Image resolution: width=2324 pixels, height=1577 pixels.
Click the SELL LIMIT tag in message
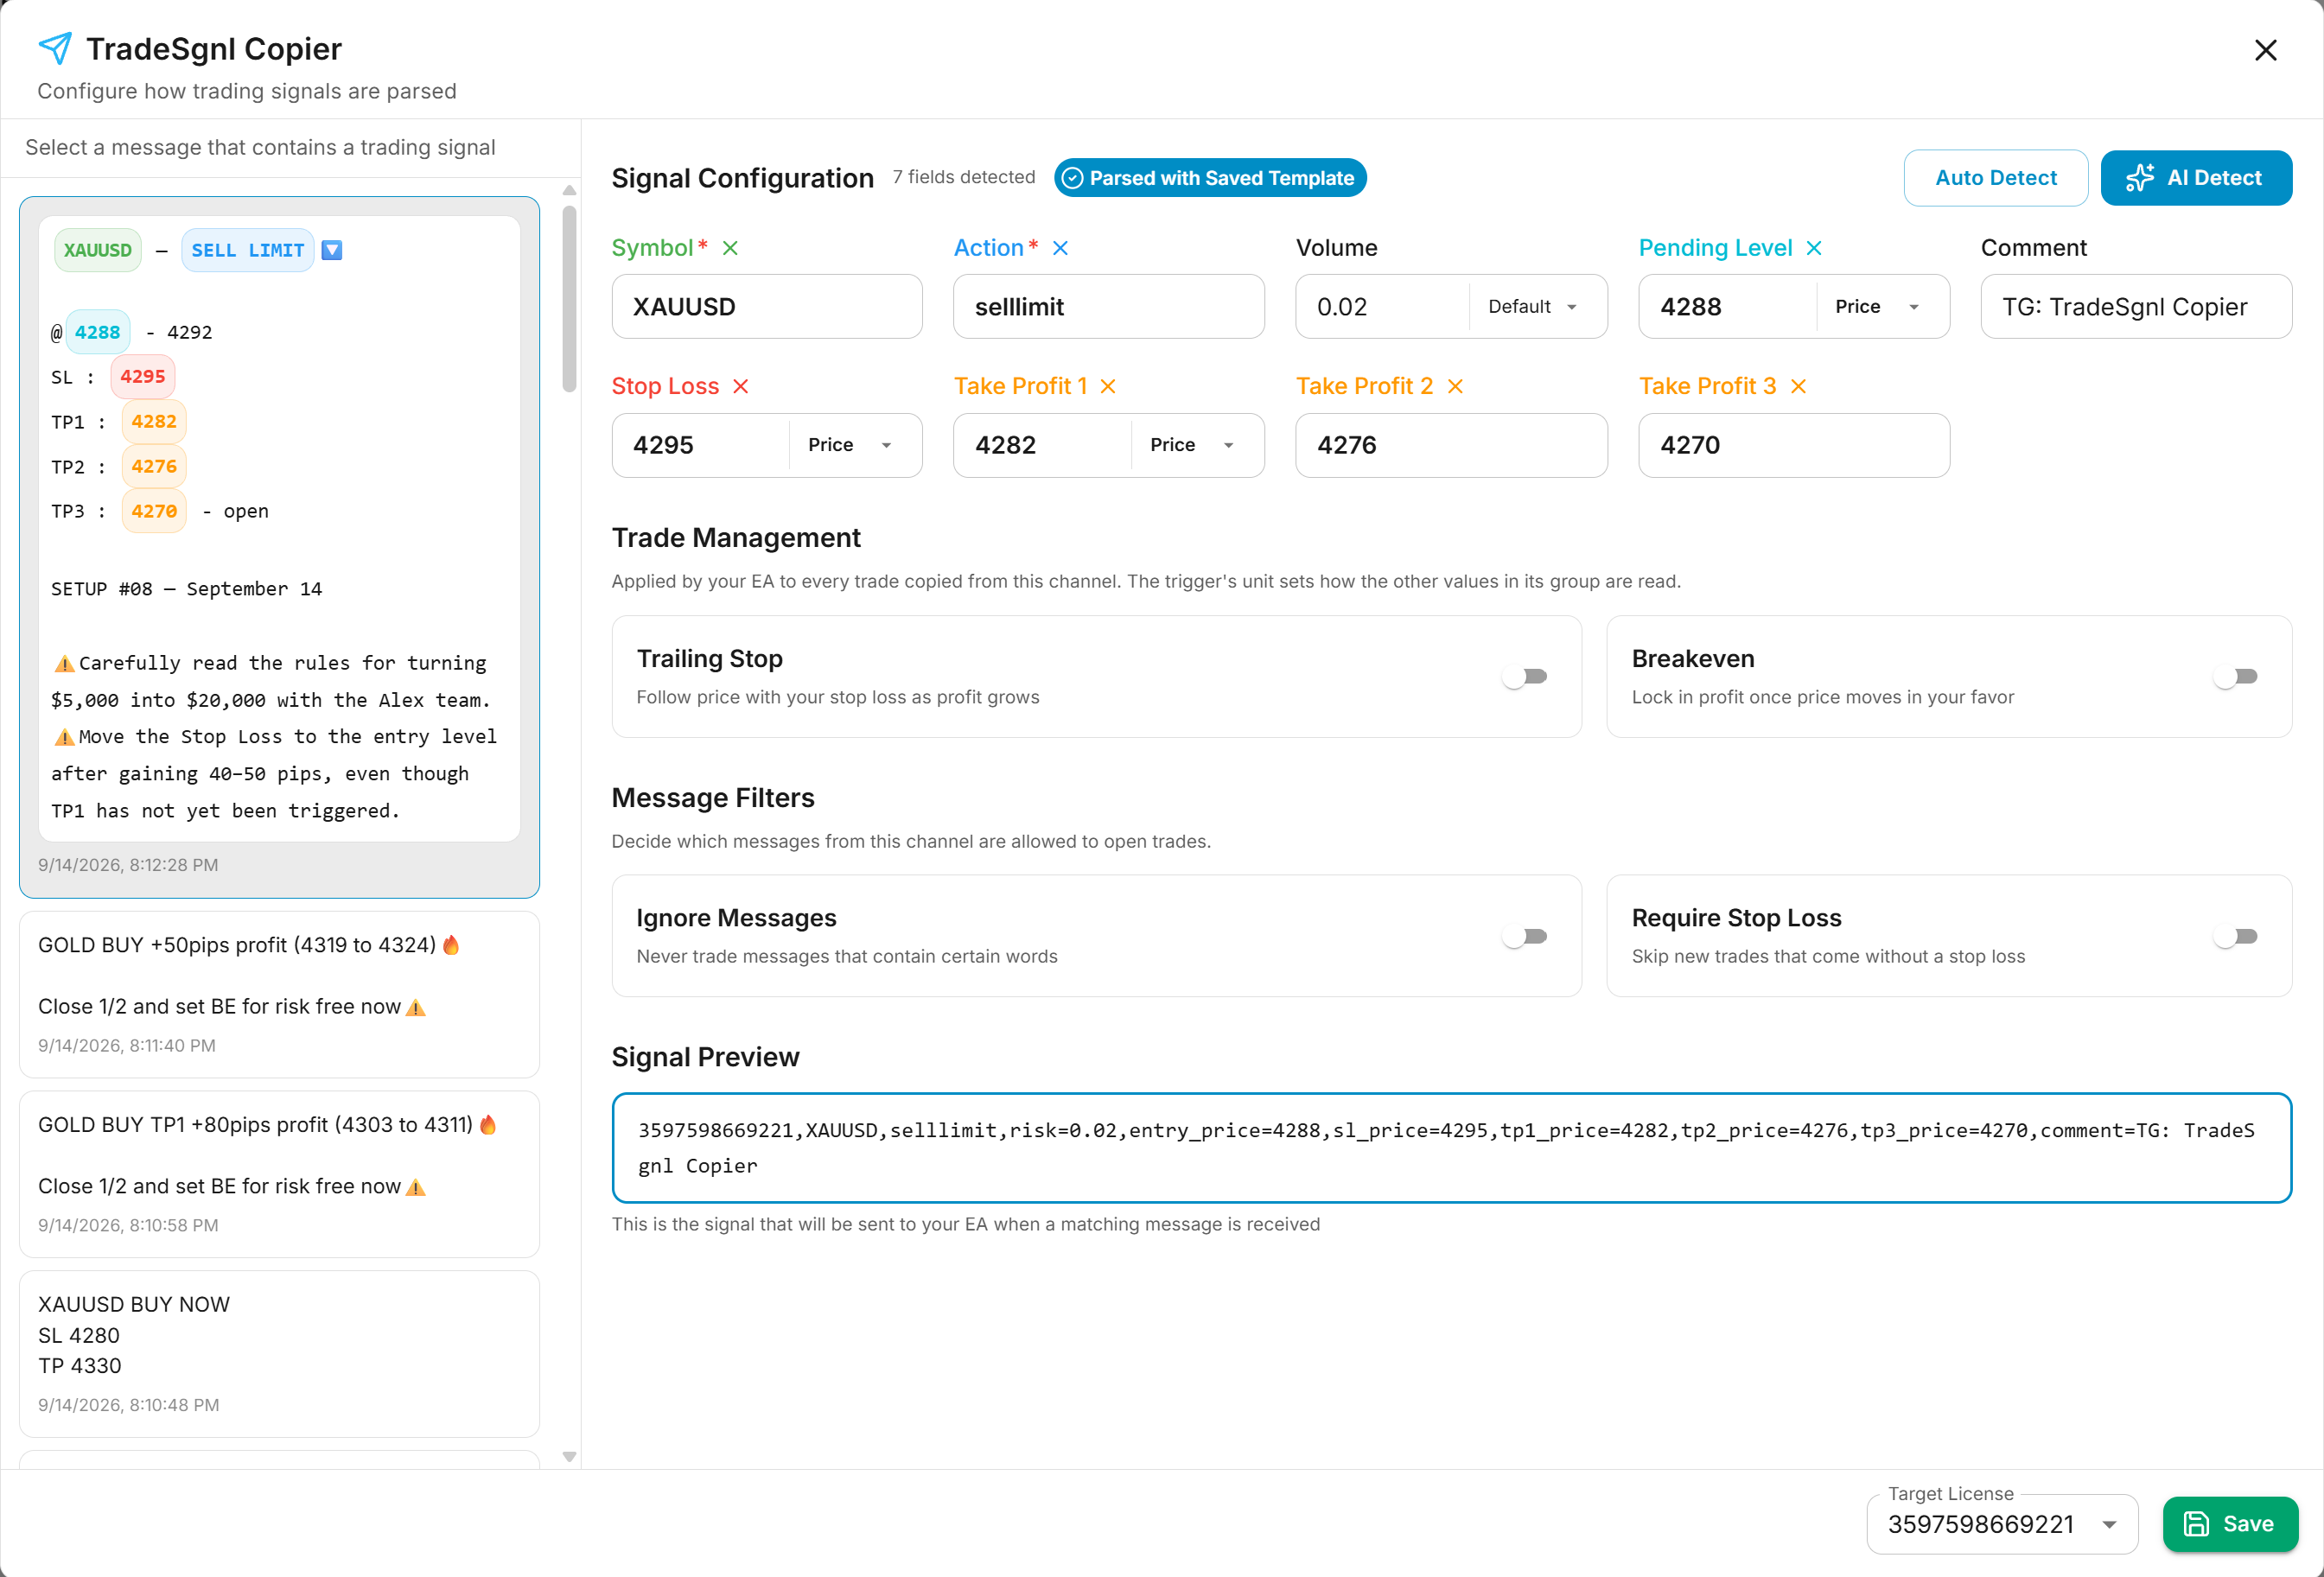coord(247,250)
